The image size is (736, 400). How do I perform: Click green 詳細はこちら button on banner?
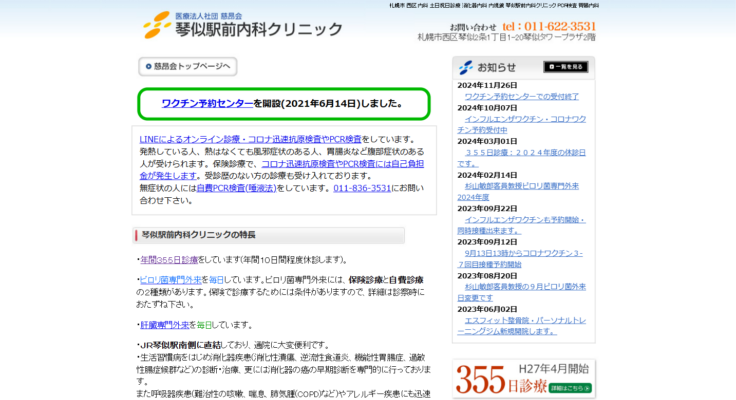point(570,388)
